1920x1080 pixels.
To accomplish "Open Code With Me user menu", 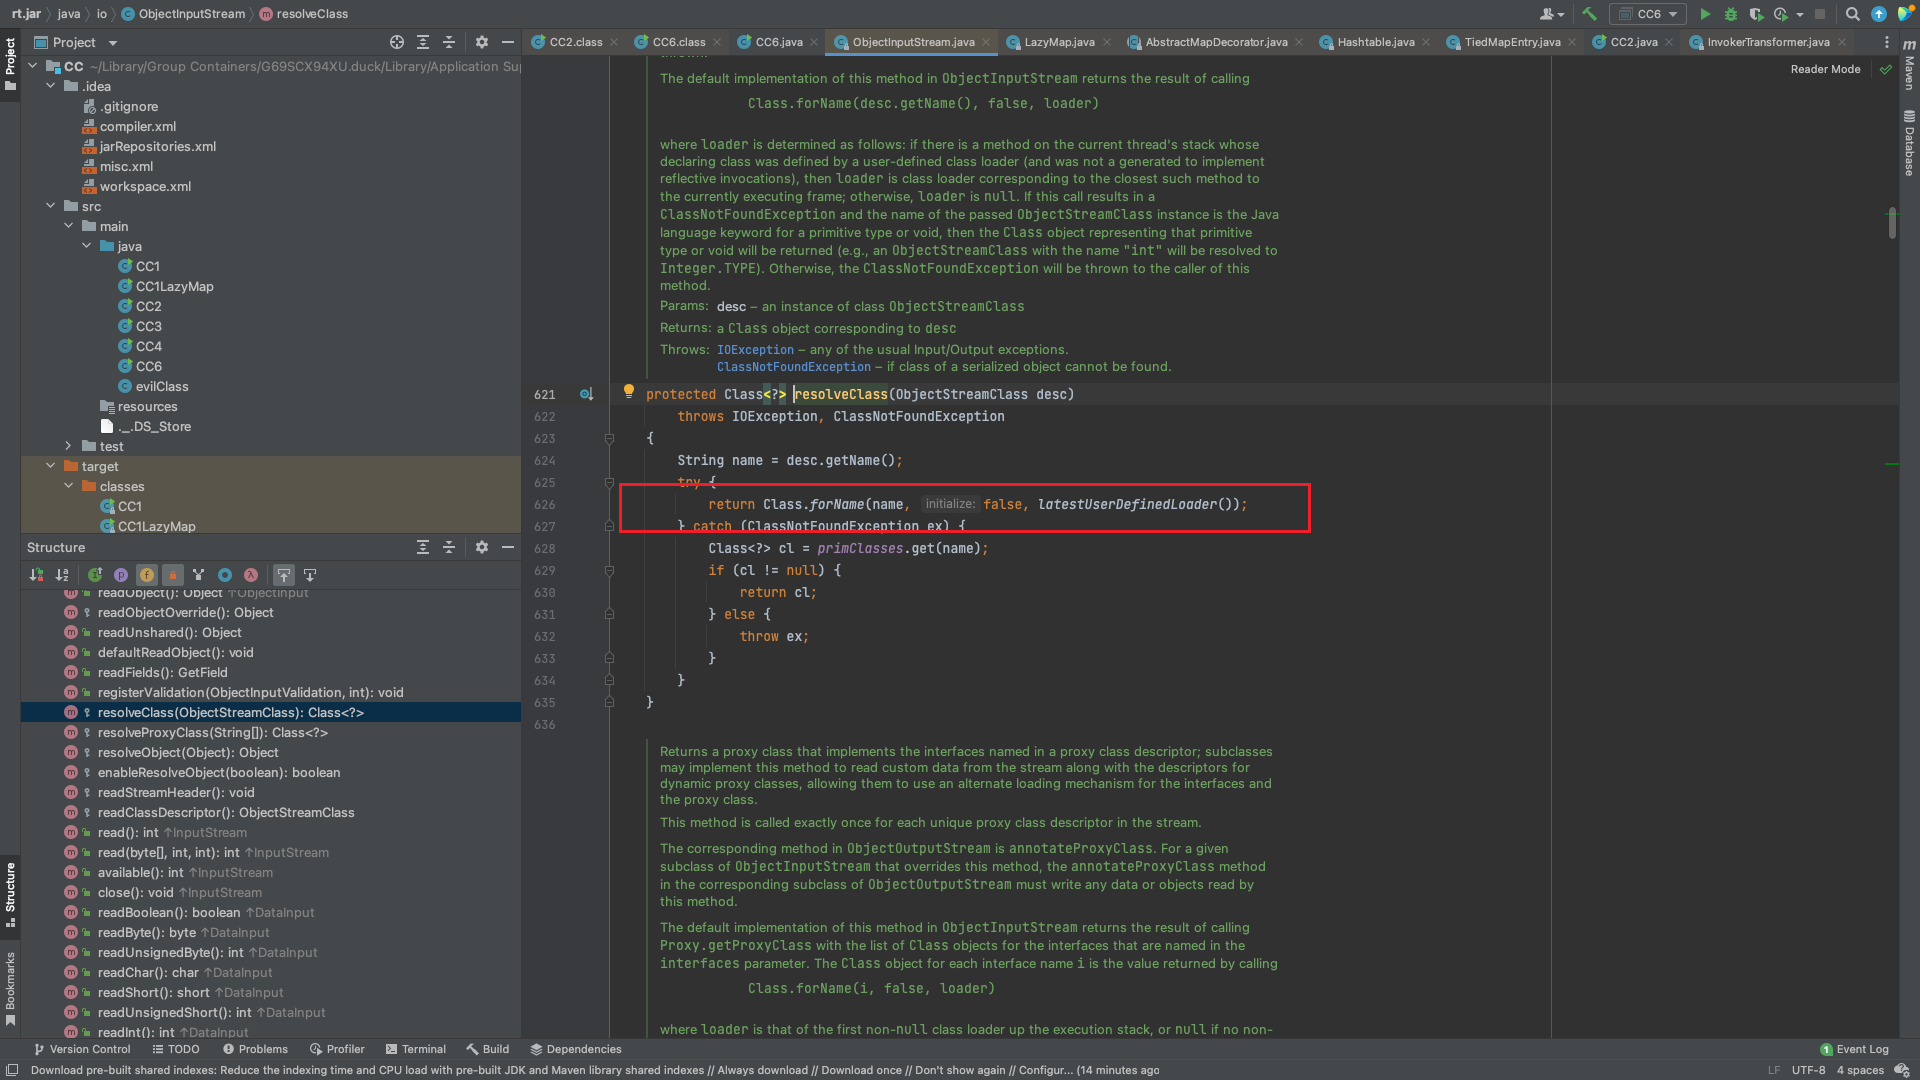I will click(1552, 14).
